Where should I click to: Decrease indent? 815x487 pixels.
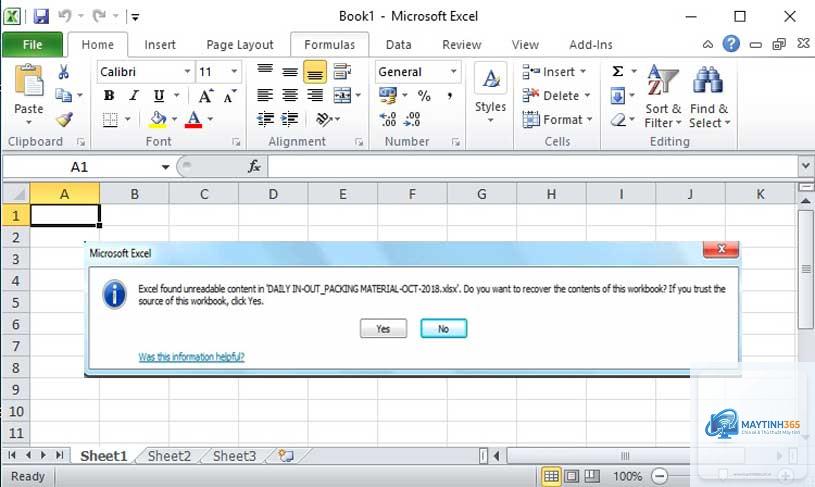click(265, 120)
